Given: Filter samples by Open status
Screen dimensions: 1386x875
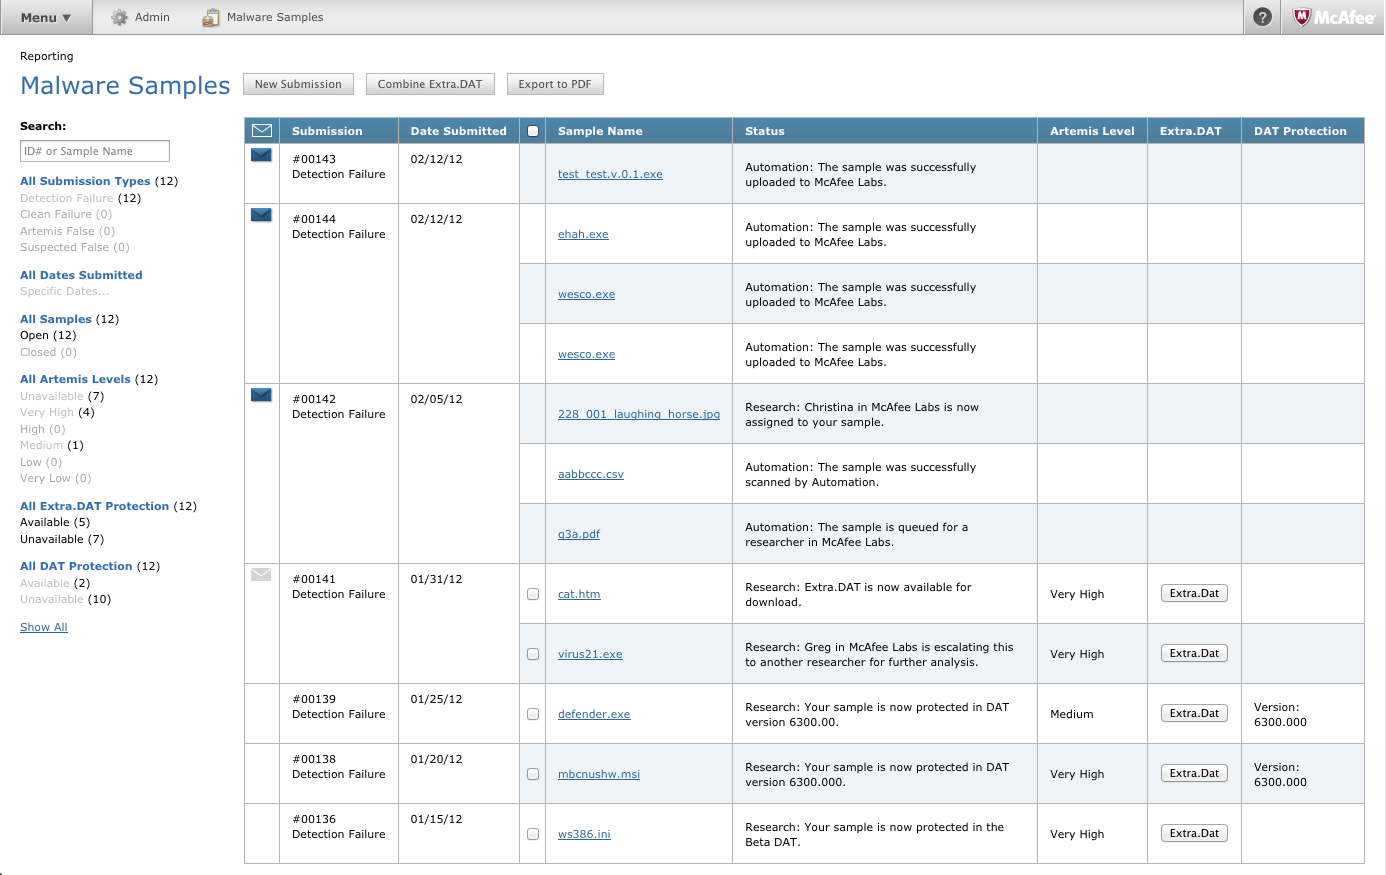Looking at the screenshot, I should [48, 335].
